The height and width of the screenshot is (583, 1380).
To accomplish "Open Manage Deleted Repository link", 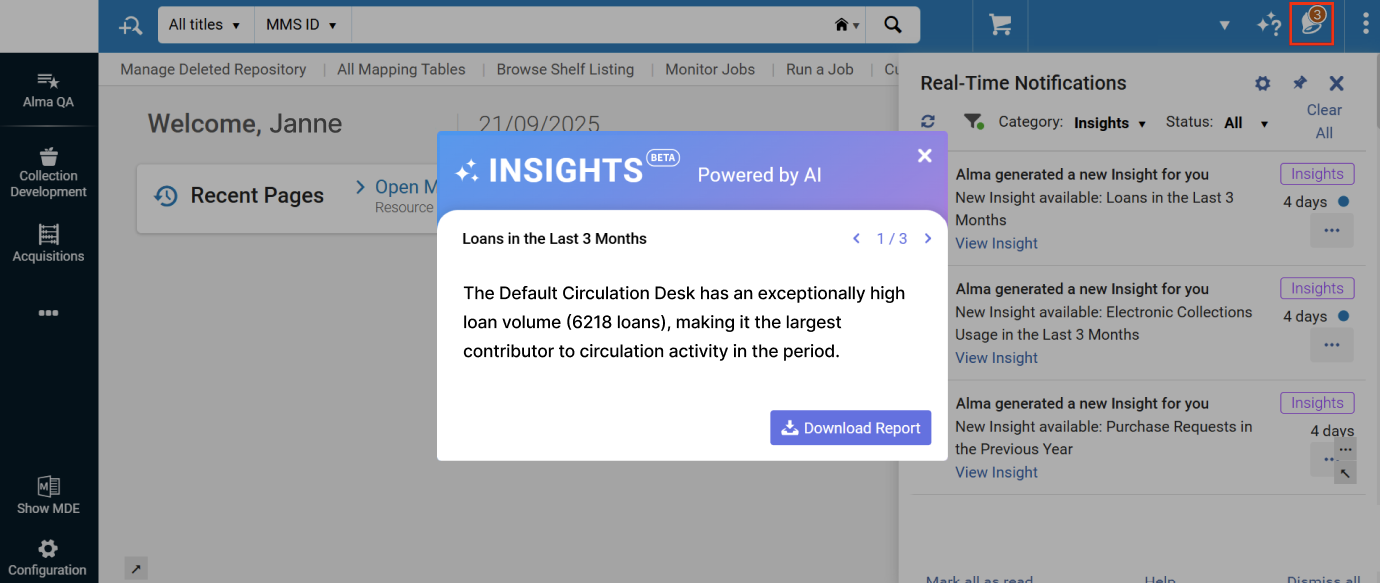I will click(213, 69).
